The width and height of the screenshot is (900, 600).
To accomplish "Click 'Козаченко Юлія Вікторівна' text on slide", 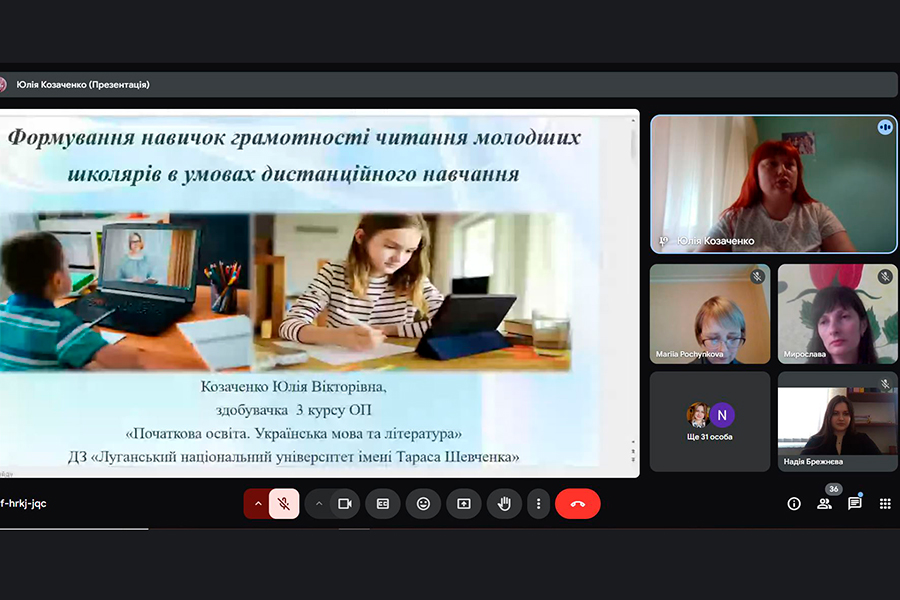I will (x=293, y=386).
